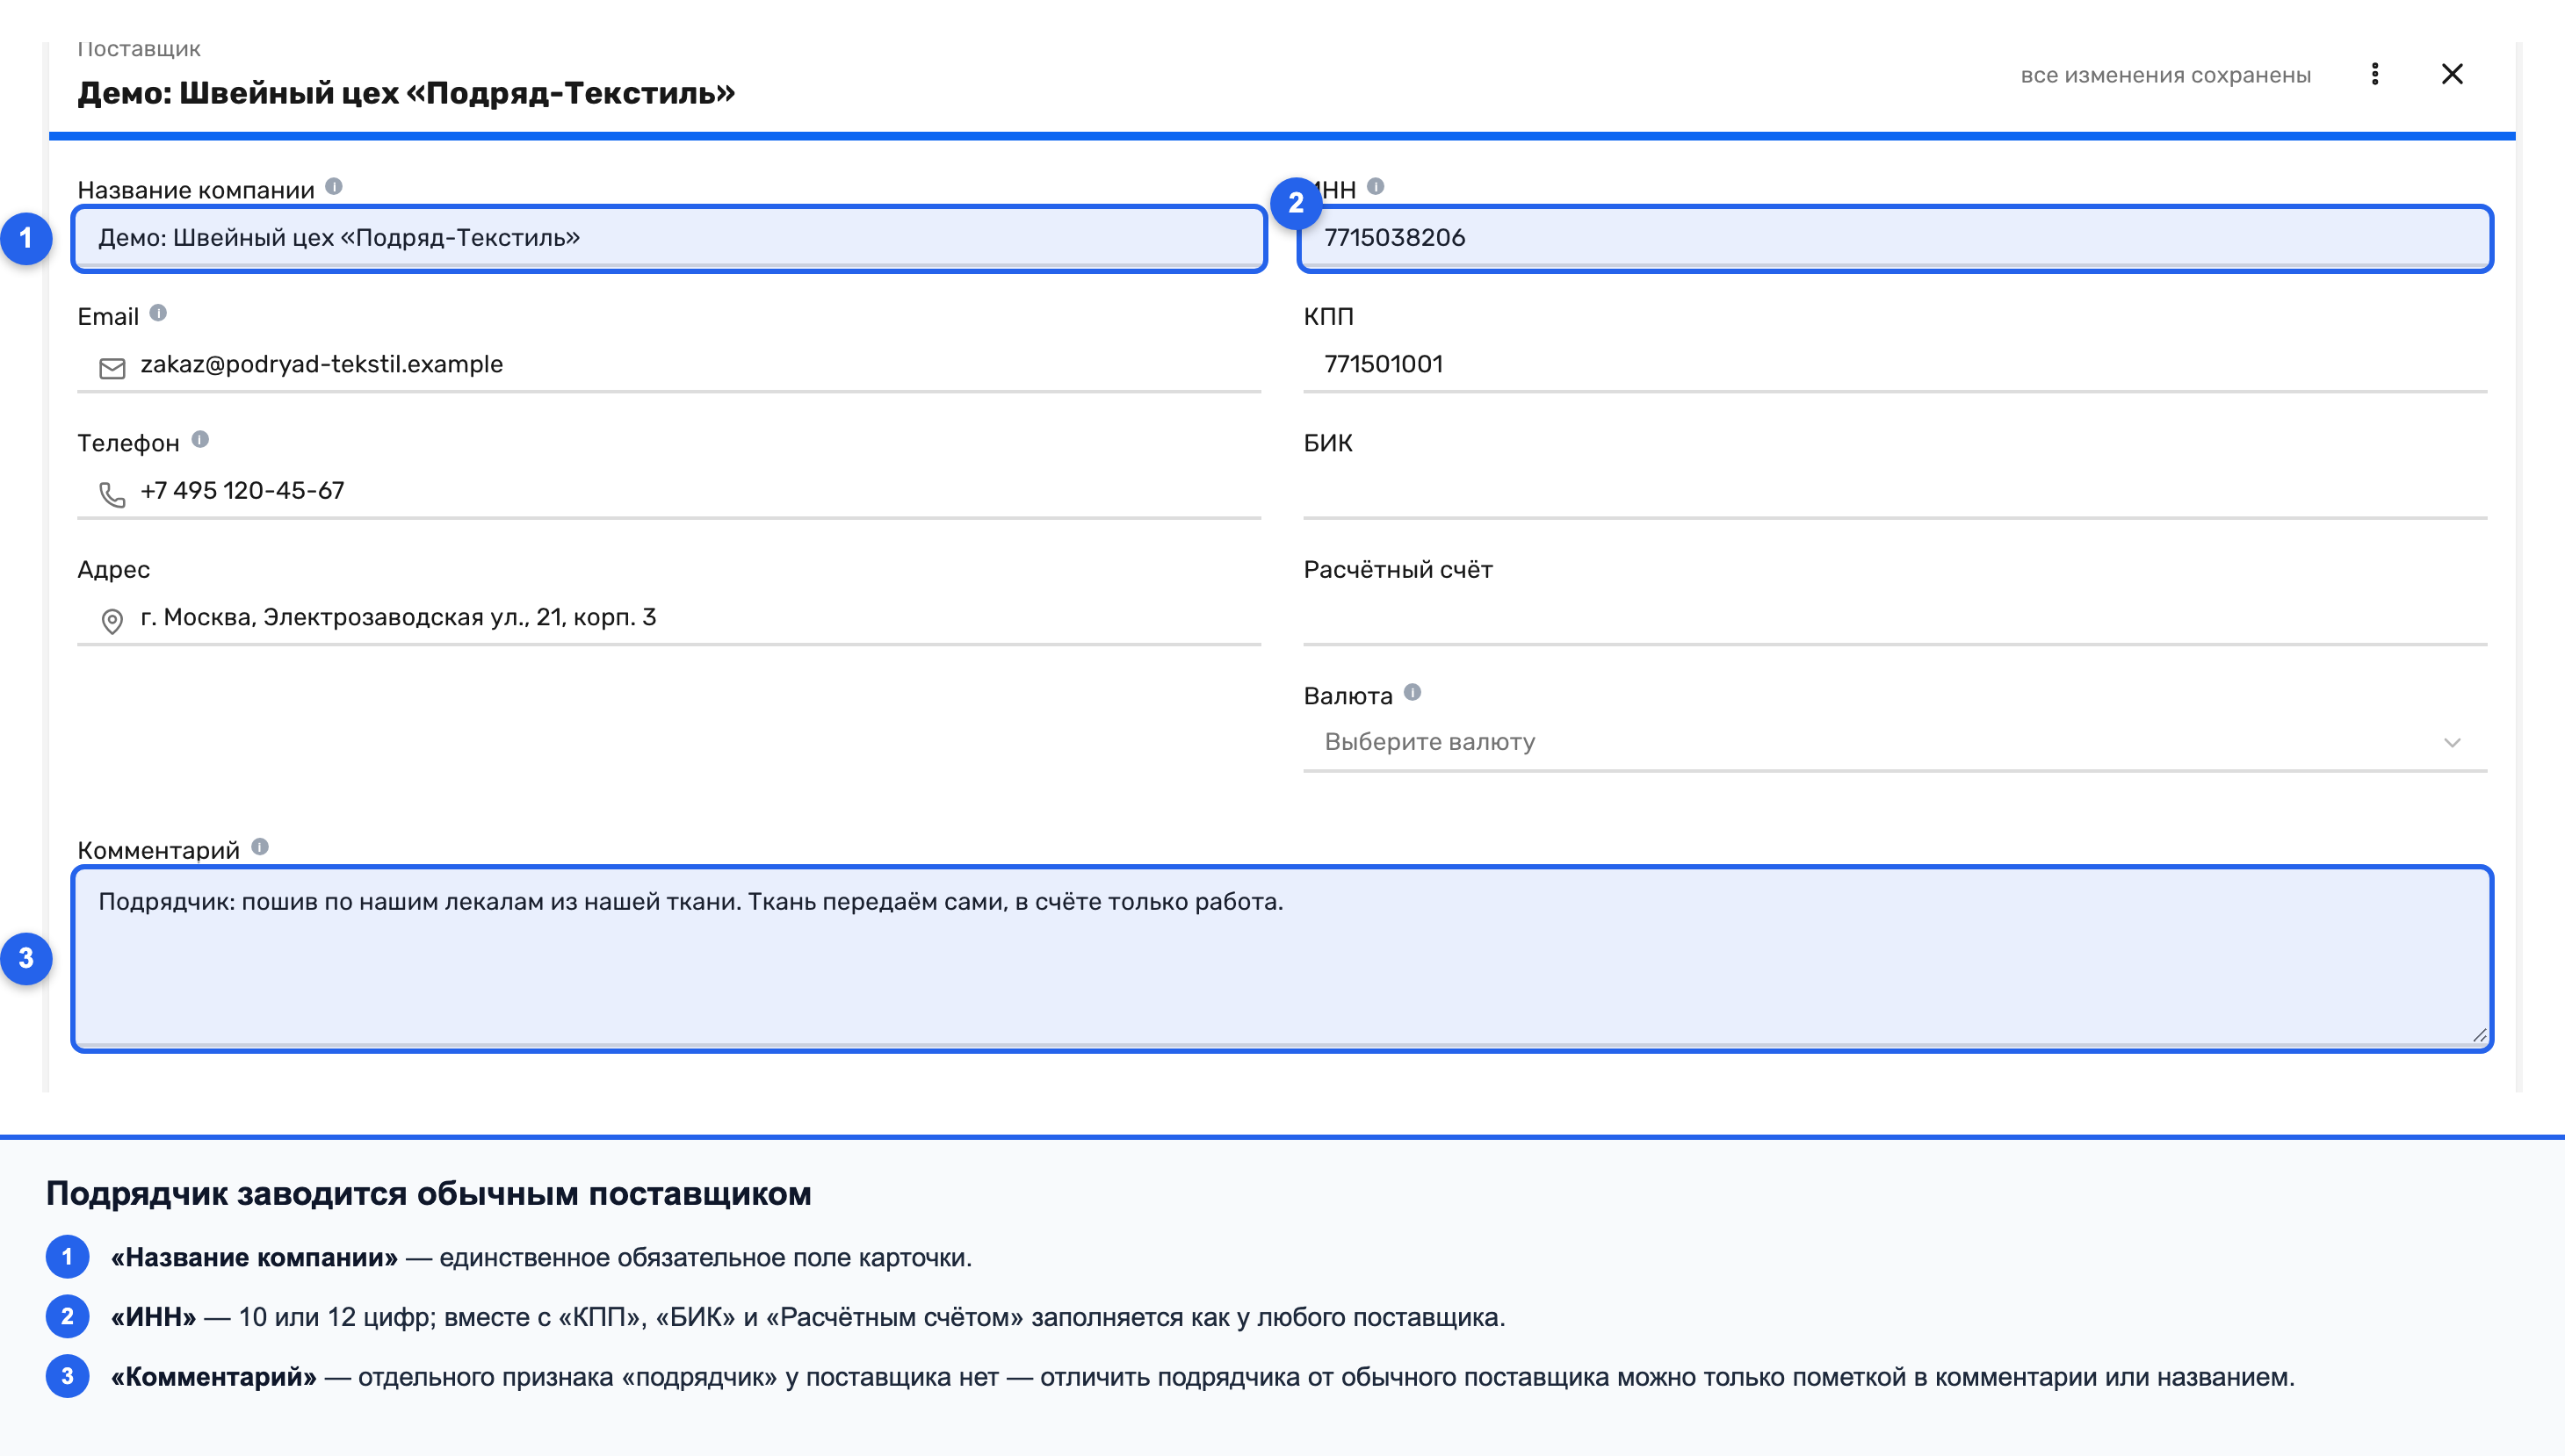Click the heading 'Подрядчик заводится обычным поставщиком'
Image resolution: width=2565 pixels, height=1456 pixels.
tap(429, 1193)
